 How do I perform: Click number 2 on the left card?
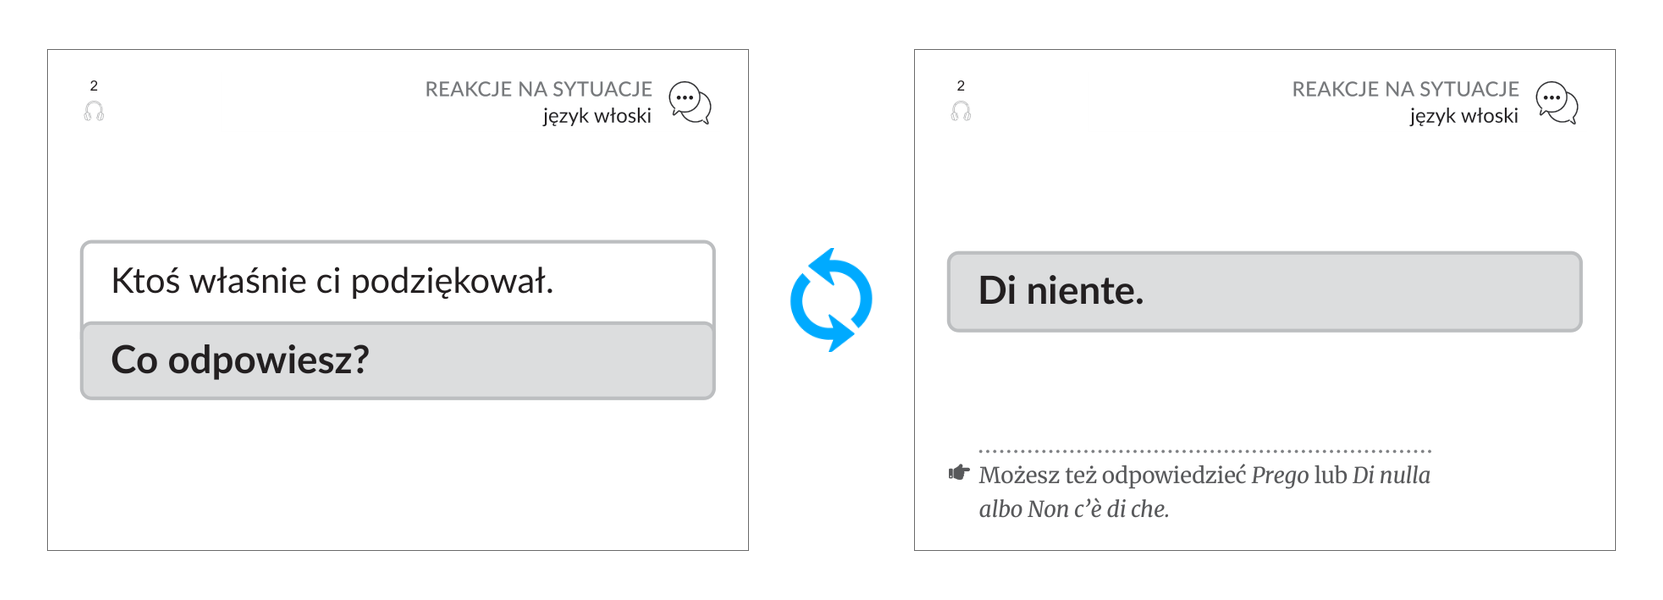[x=94, y=86]
